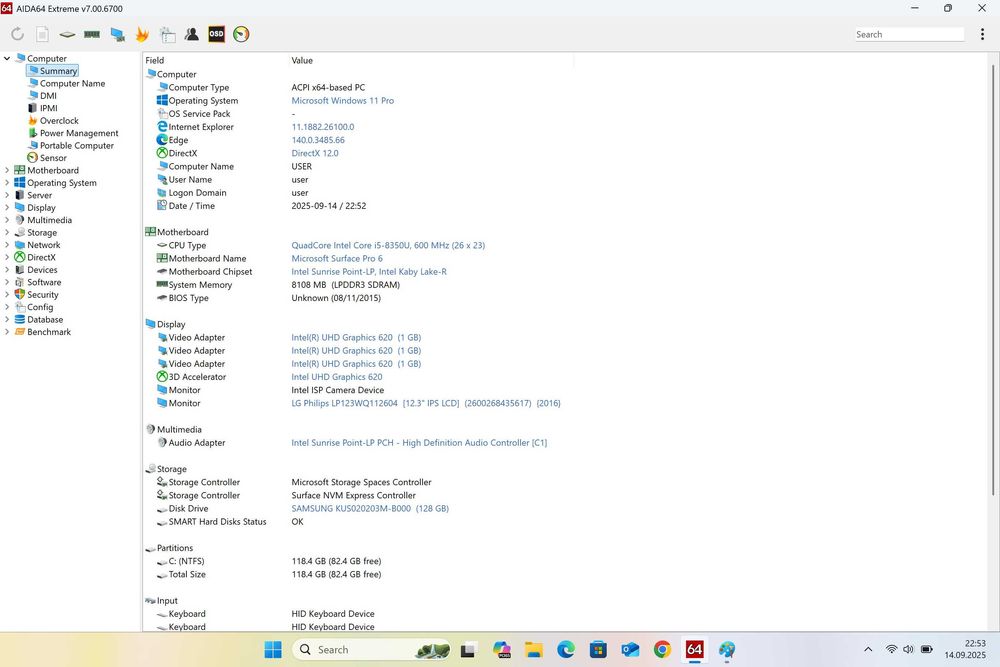This screenshot has height=667, width=1000.
Task: Click the QuadCore Intel Core i5-8350U link
Action: point(388,246)
